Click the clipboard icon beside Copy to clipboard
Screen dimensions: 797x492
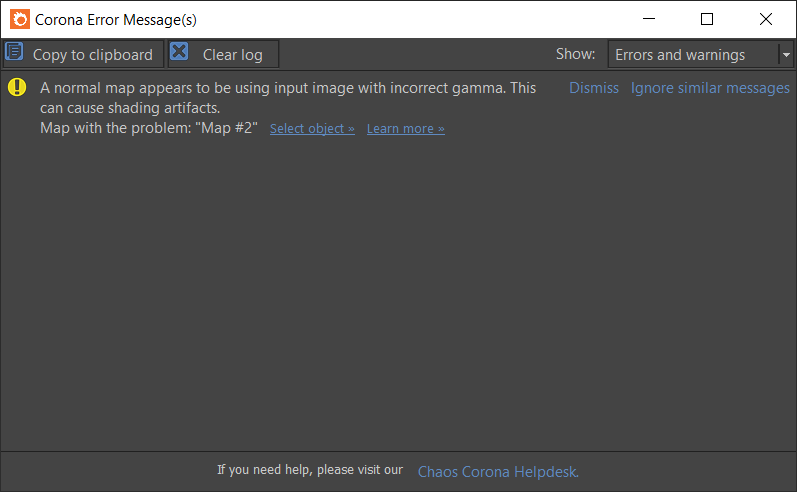click(14, 51)
